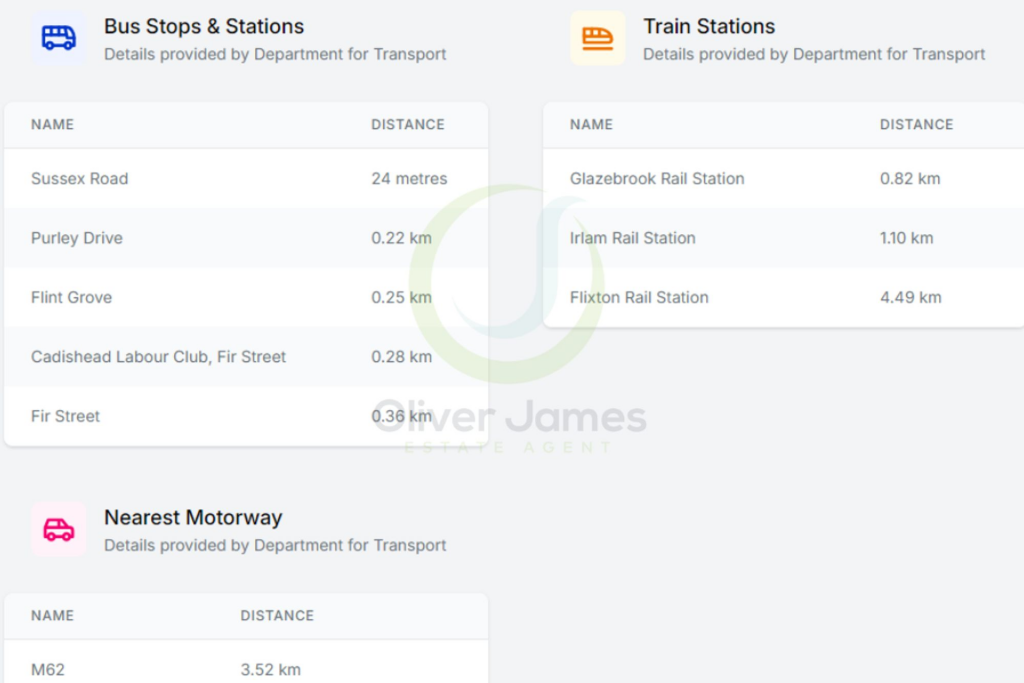Viewport: 1024px width, 683px height.
Task: Click the pink car motorway icon
Action: 58,530
